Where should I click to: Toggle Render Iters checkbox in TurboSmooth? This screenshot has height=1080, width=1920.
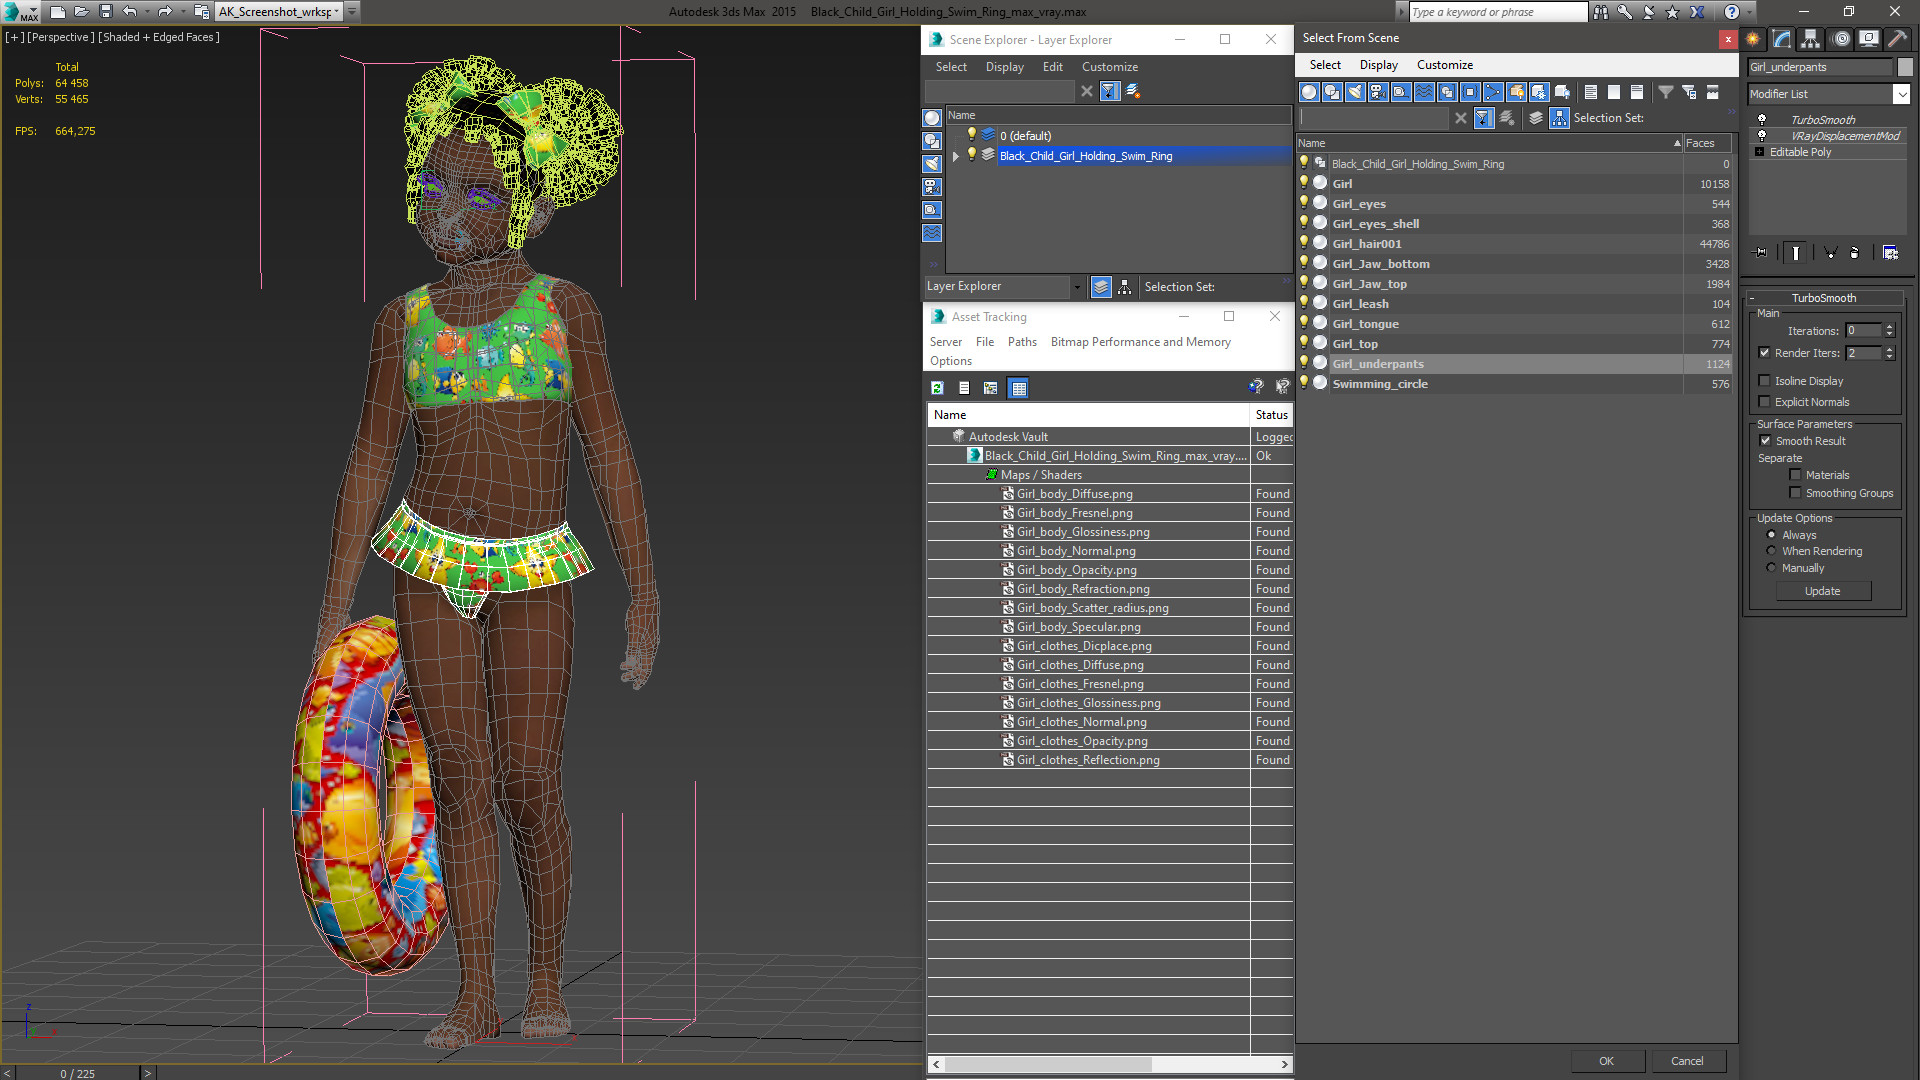(1764, 353)
